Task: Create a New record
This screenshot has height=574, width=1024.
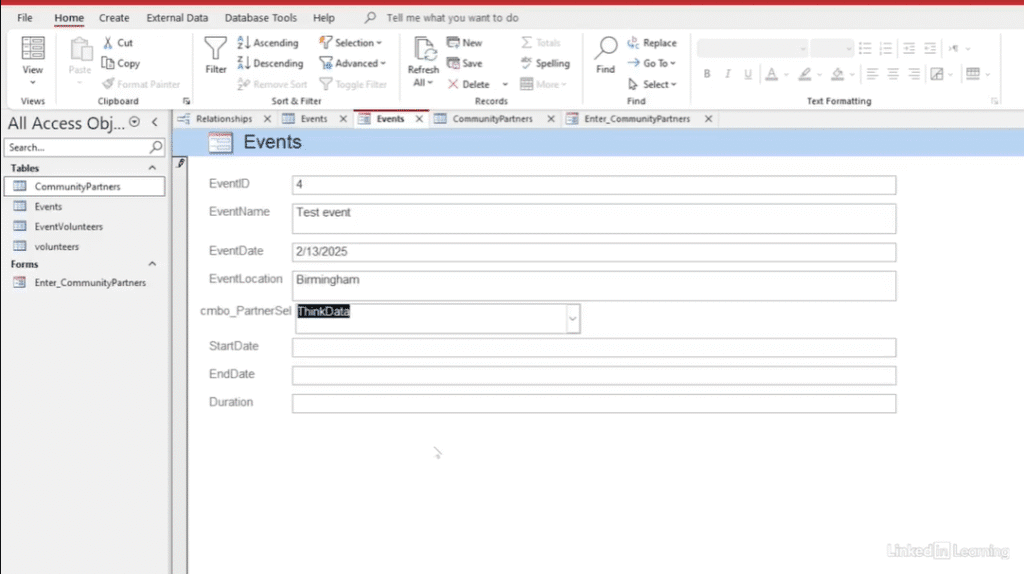Action: point(464,43)
